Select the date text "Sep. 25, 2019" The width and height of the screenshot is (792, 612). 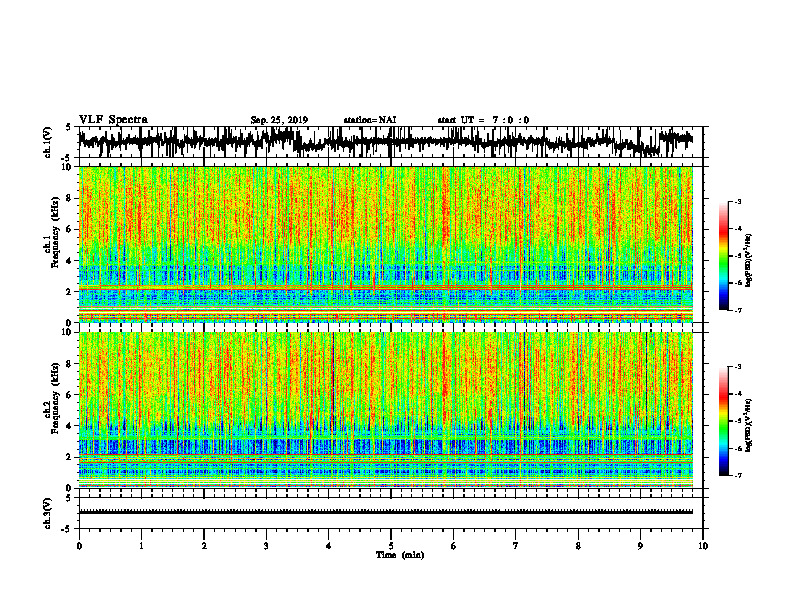[279, 120]
